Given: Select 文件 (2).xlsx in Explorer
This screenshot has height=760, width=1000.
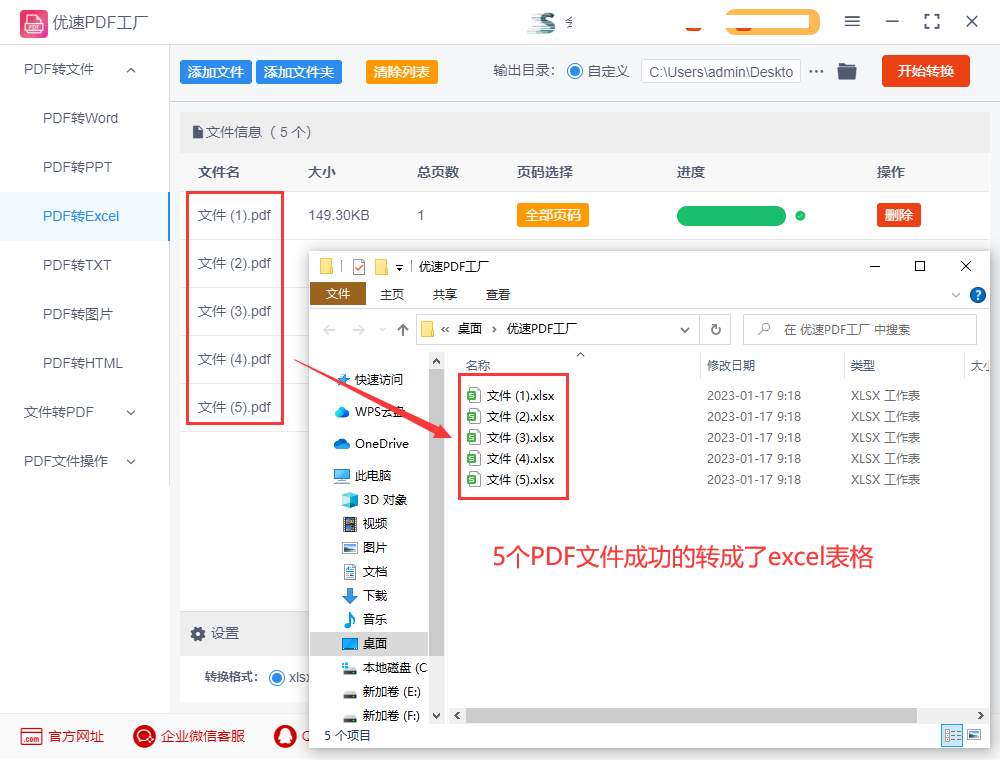Looking at the screenshot, I should [520, 417].
